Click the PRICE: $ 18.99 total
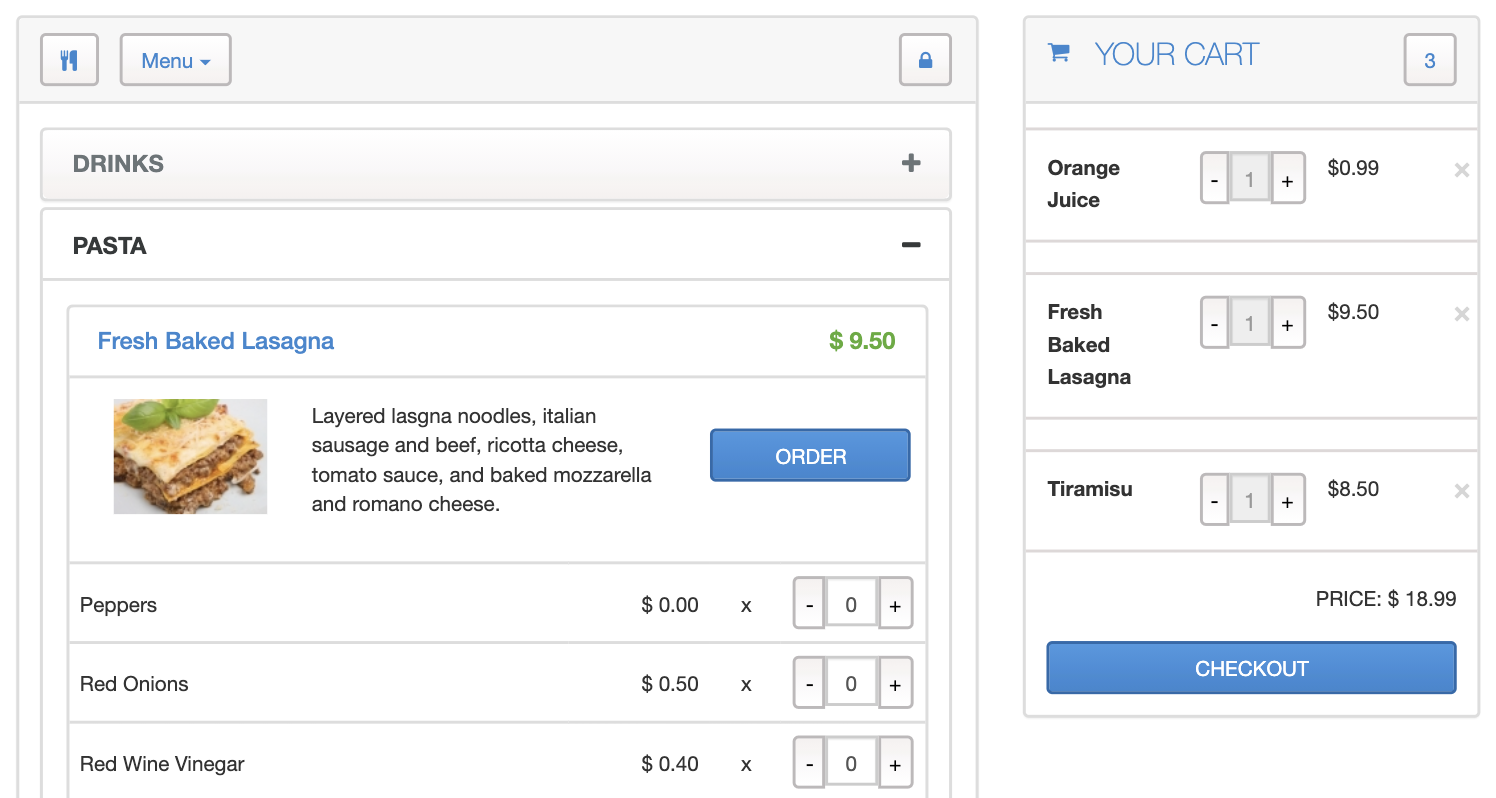The width and height of the screenshot is (1496, 798). 1386,599
